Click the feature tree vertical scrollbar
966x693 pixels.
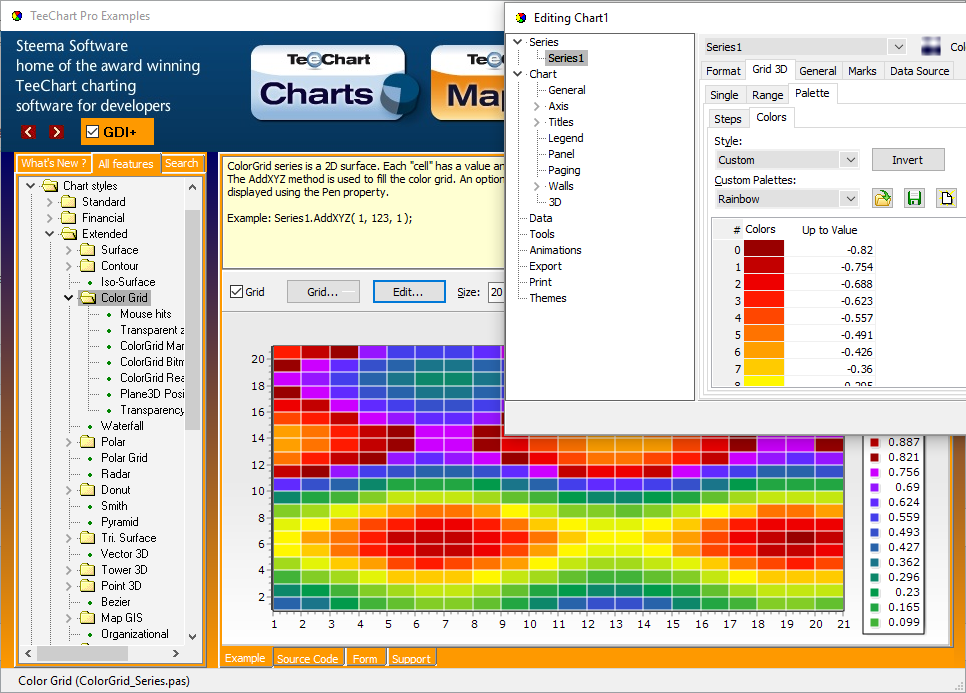coord(192,320)
